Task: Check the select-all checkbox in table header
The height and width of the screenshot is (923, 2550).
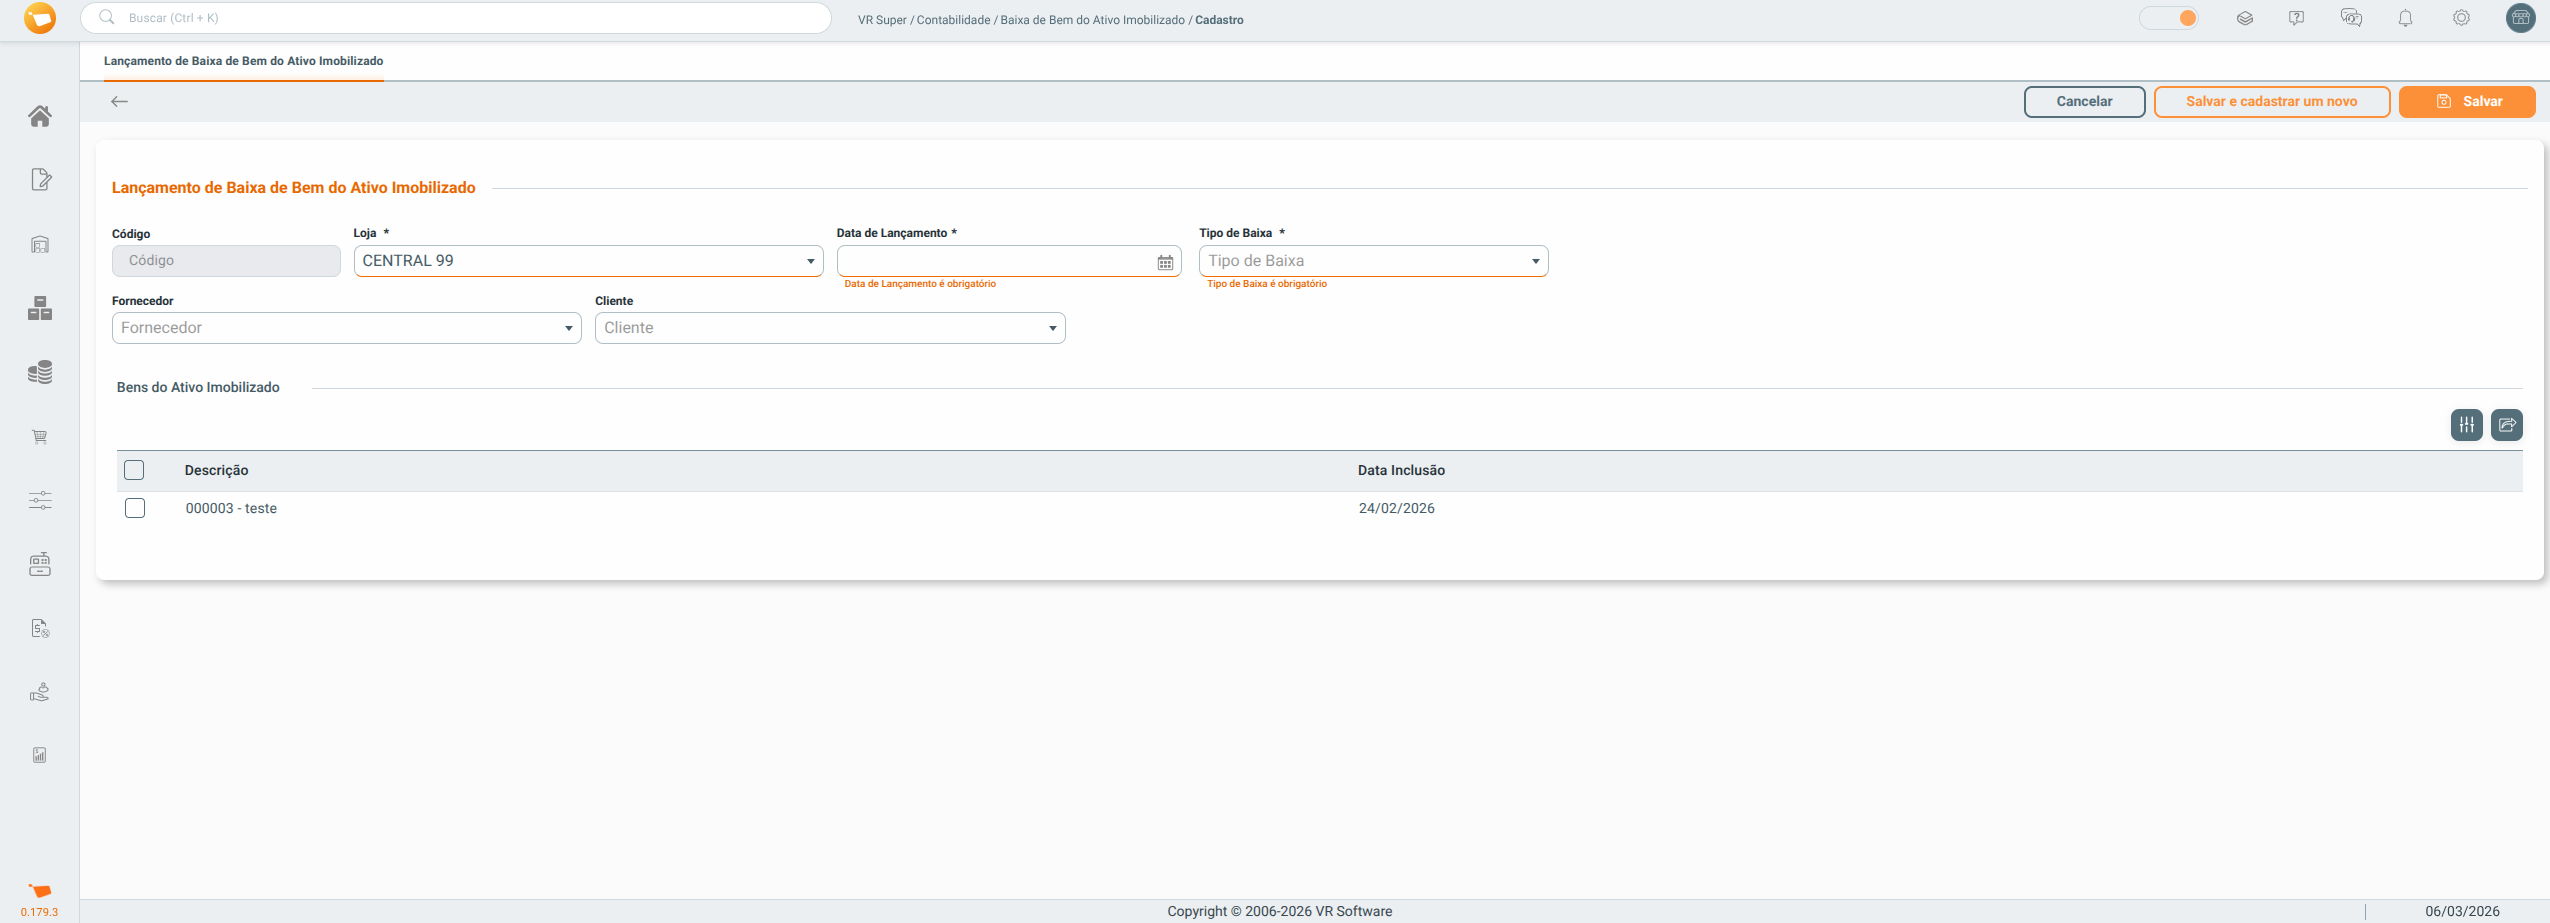Action: point(134,470)
